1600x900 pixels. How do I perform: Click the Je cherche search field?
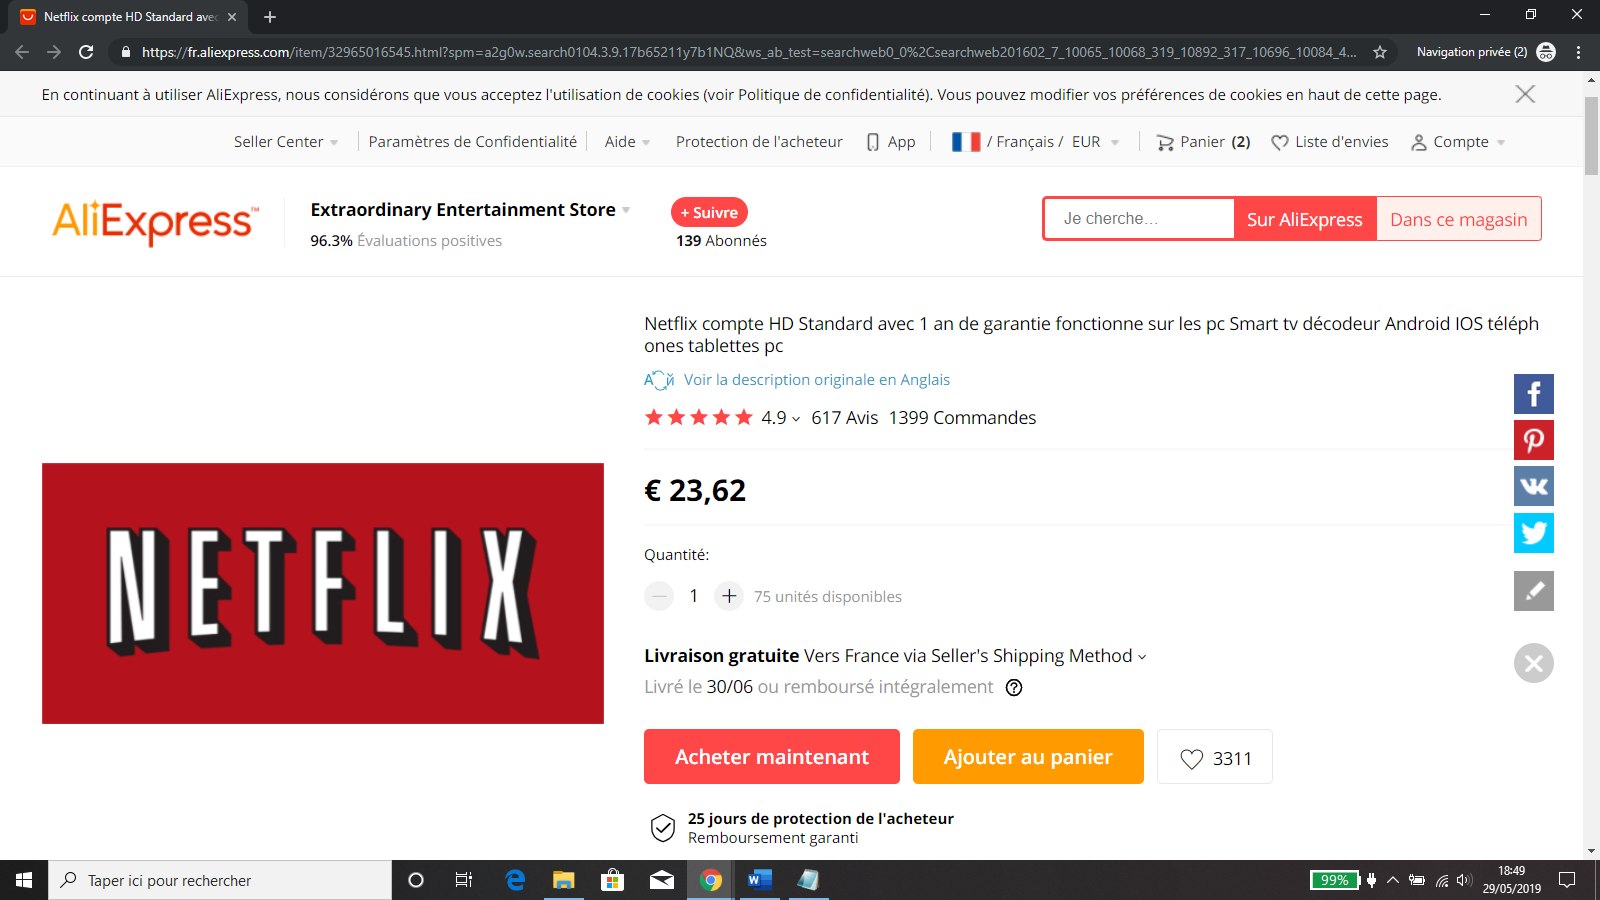click(x=1139, y=219)
